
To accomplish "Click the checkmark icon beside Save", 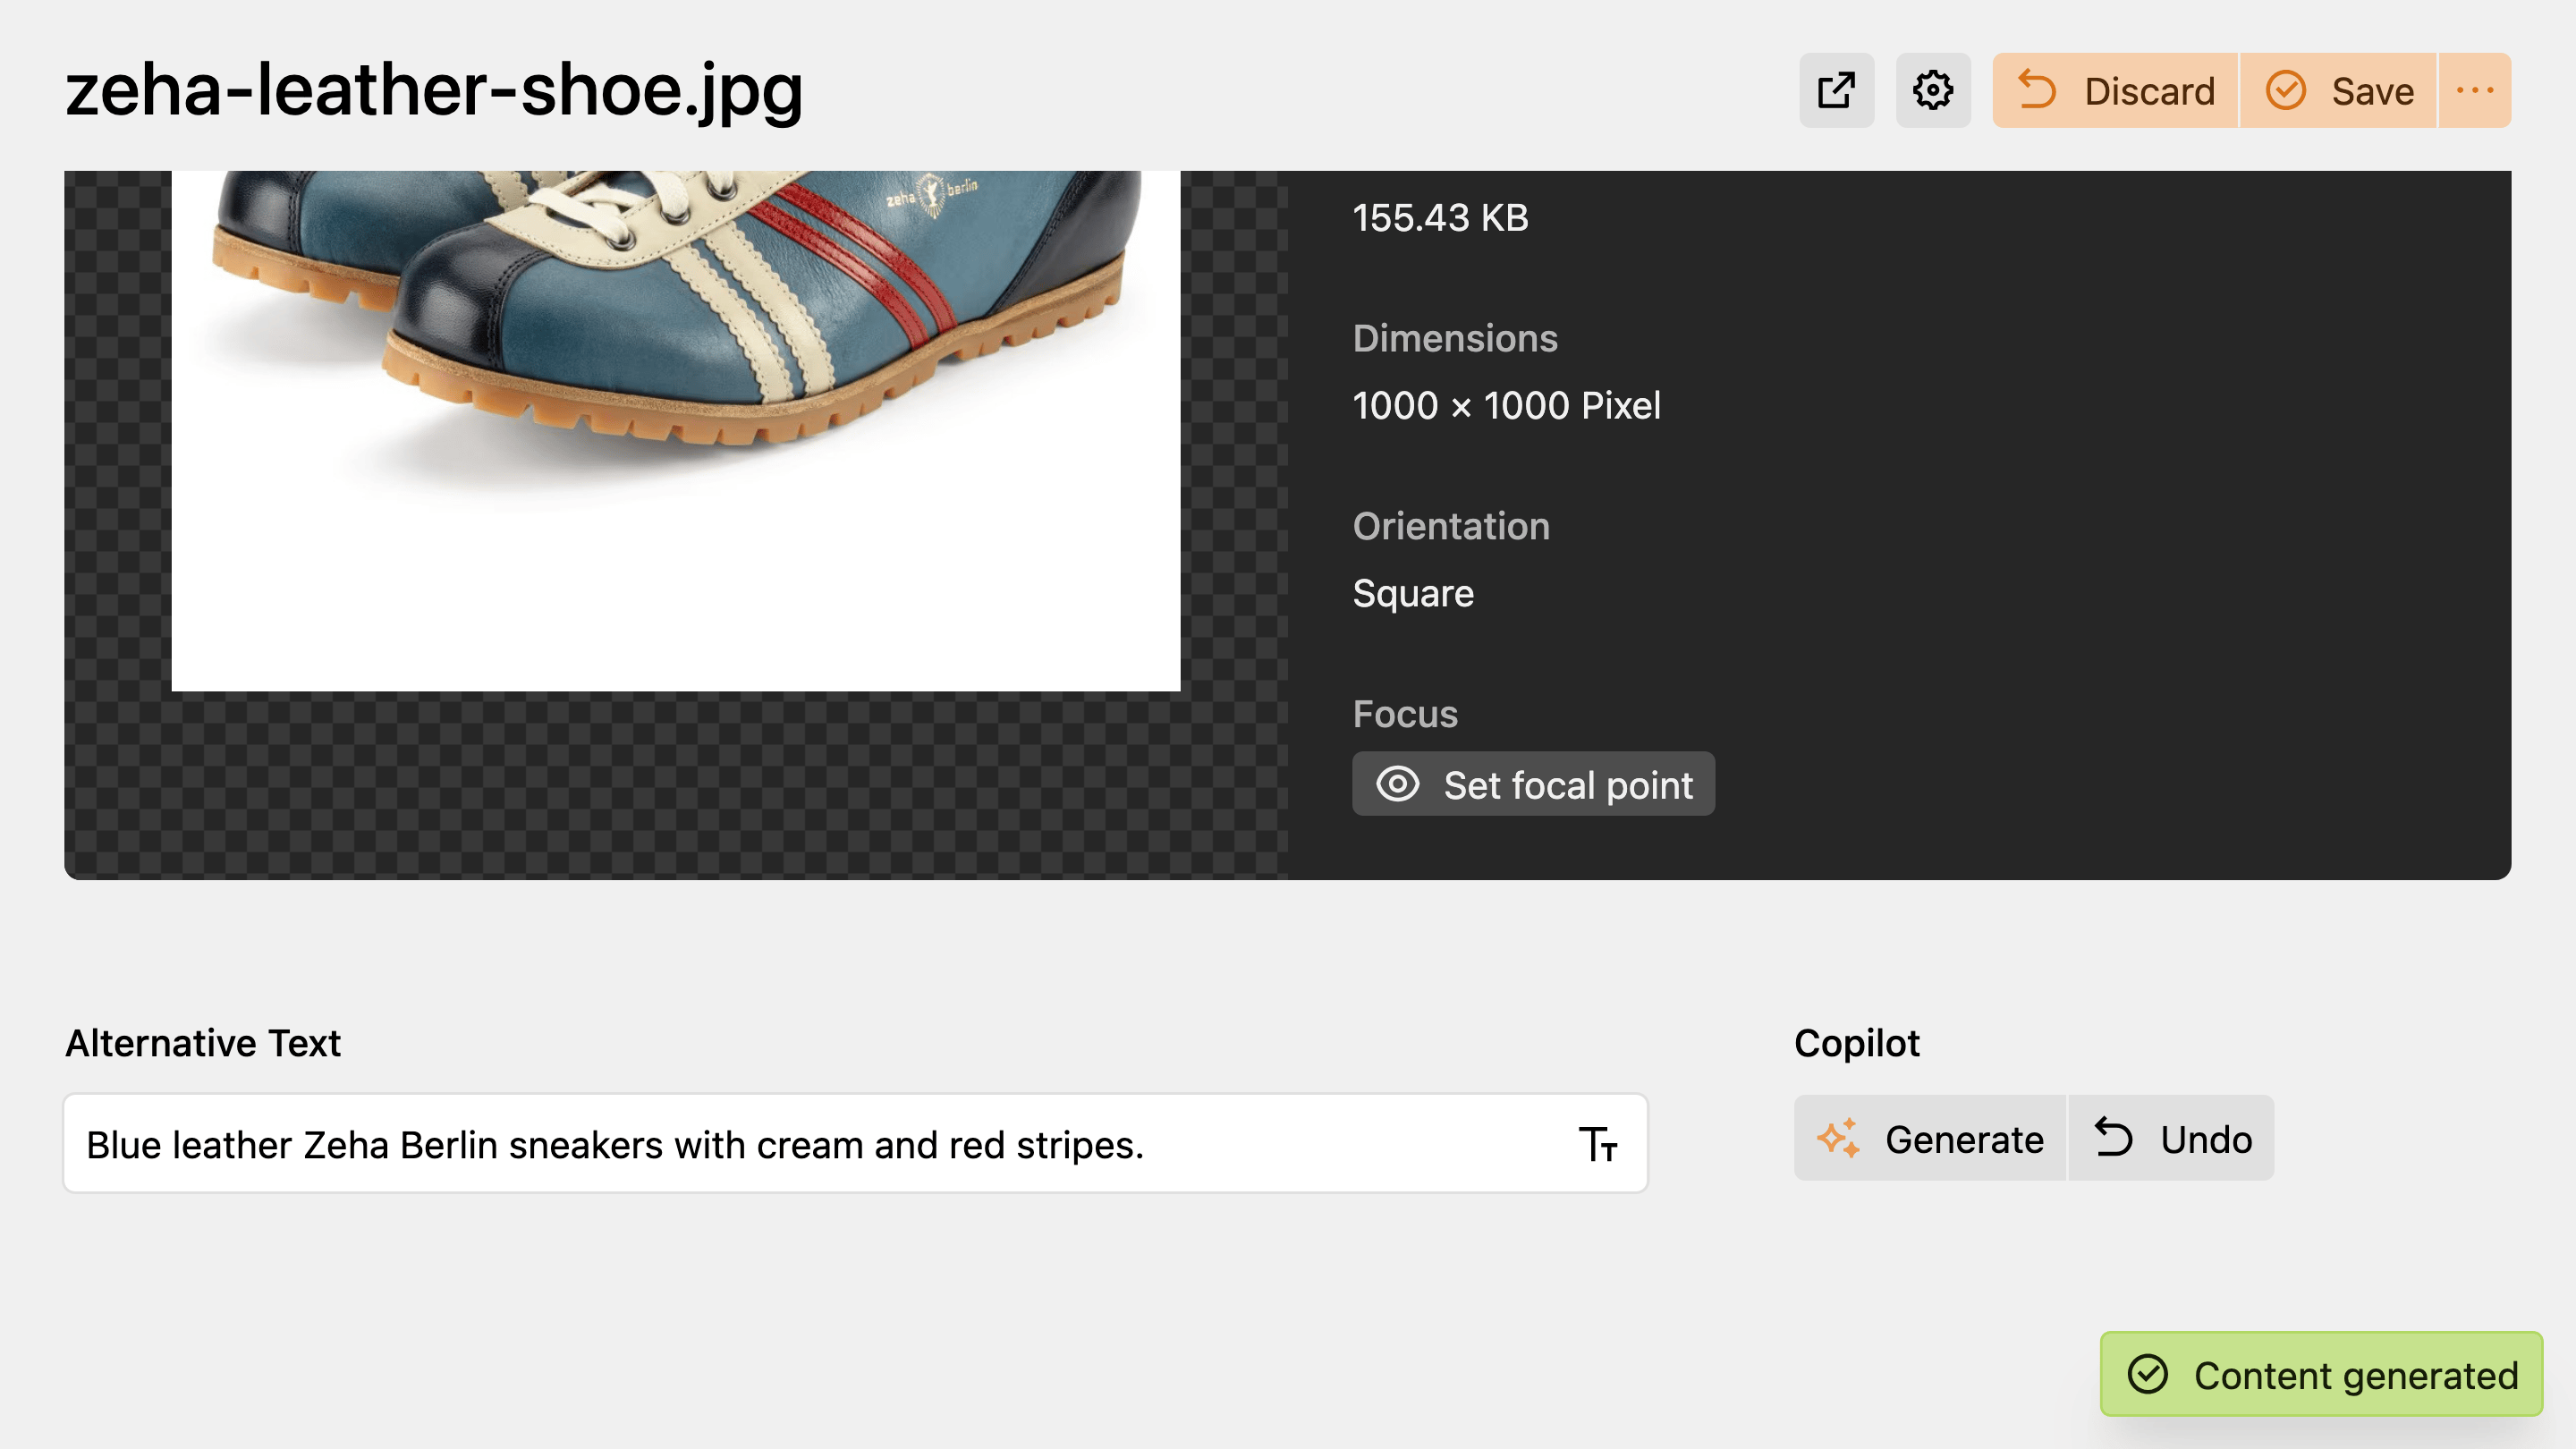I will (x=2287, y=90).
